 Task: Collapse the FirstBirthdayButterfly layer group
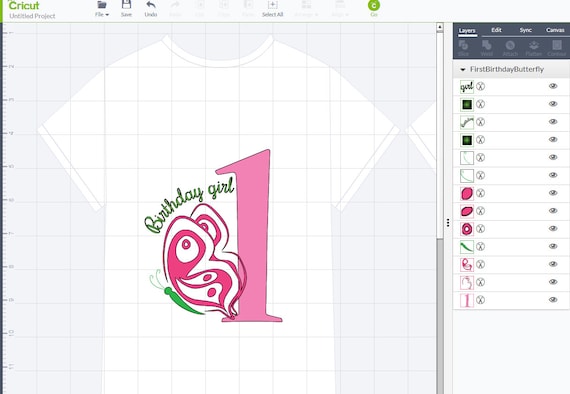[x=463, y=69]
